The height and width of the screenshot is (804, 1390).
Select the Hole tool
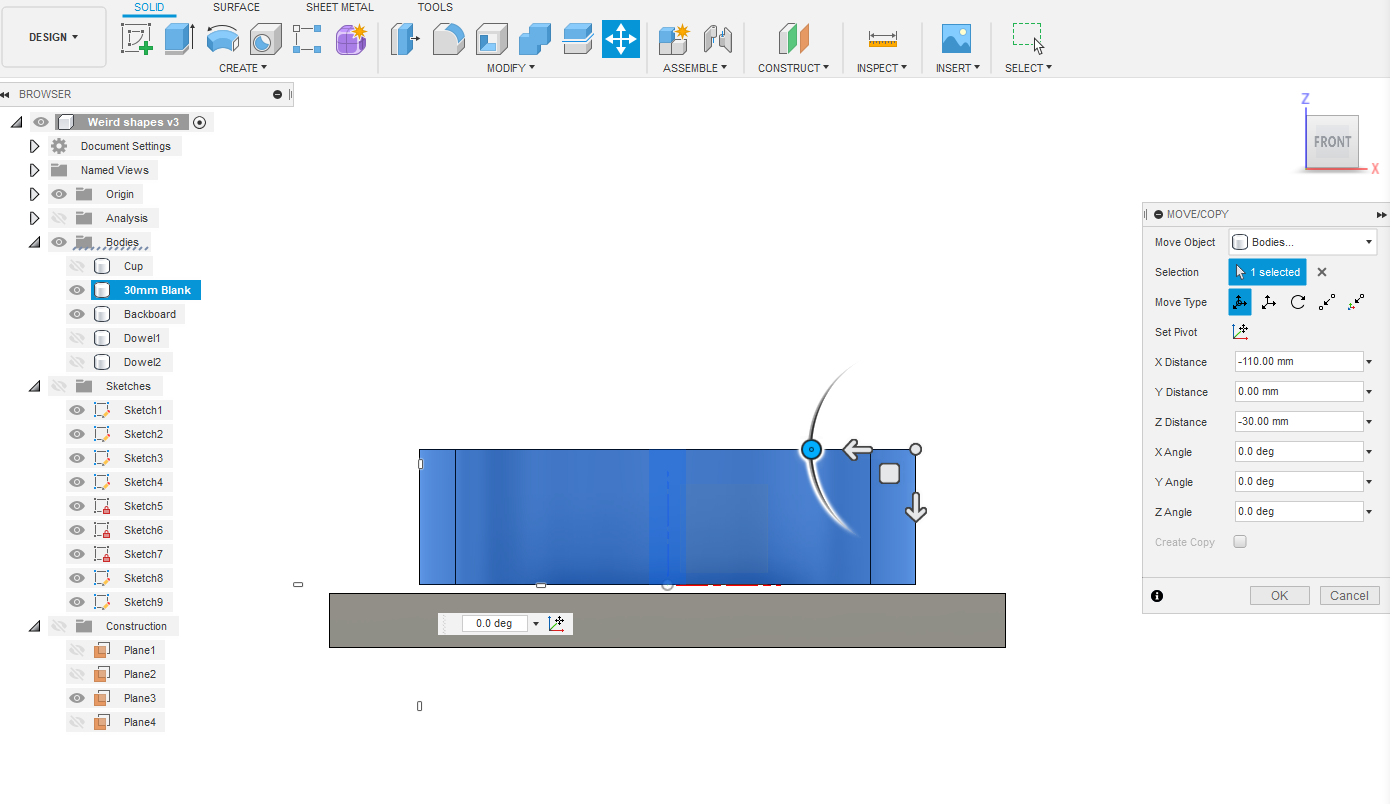[265, 39]
